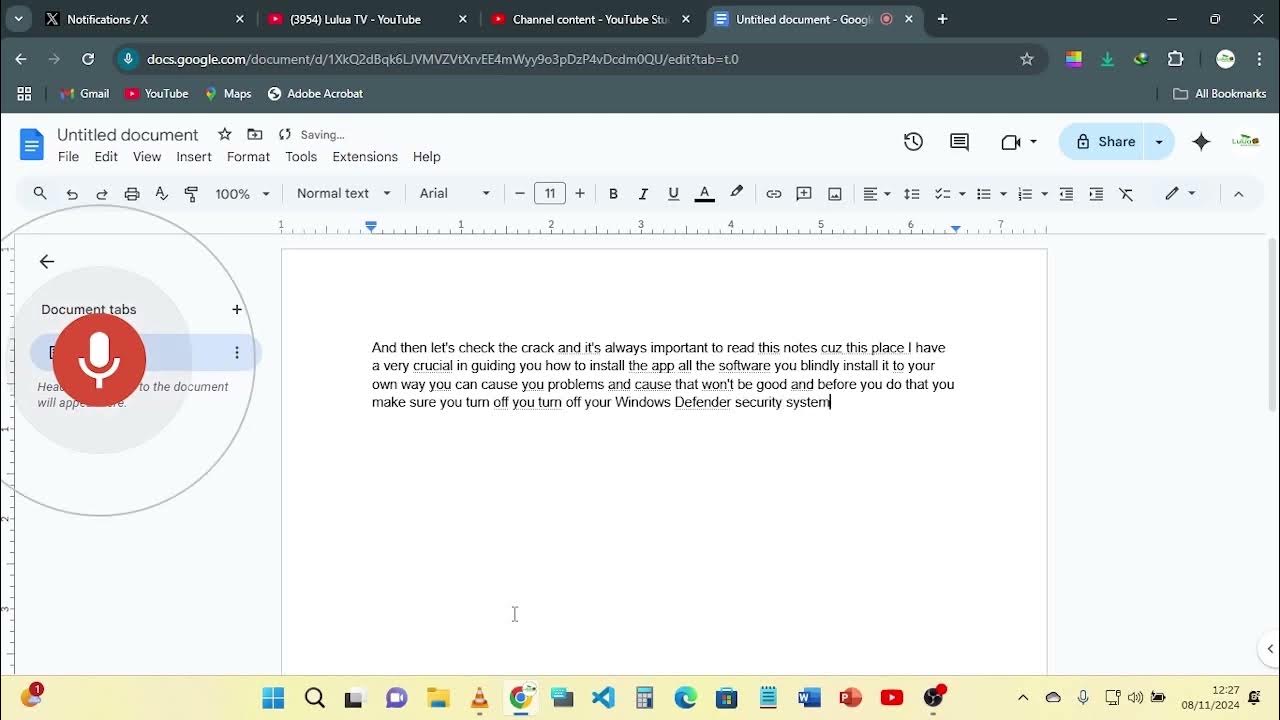Toggle underline formatting
Viewport: 1280px width, 720px height.
coord(673,194)
